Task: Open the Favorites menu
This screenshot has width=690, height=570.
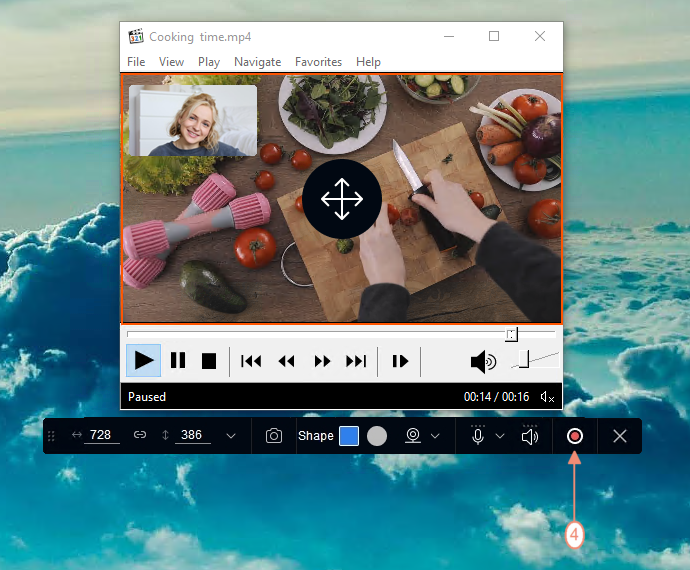Action: click(318, 62)
